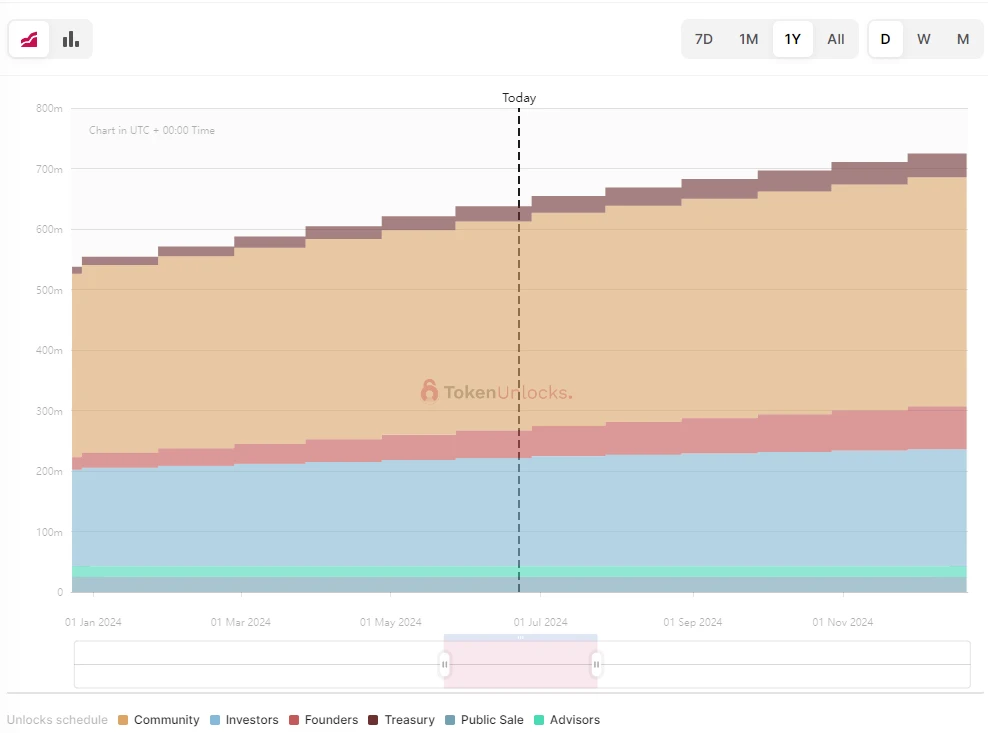The image size is (988, 733).
Task: Choose the 1Y time range
Action: coord(792,39)
